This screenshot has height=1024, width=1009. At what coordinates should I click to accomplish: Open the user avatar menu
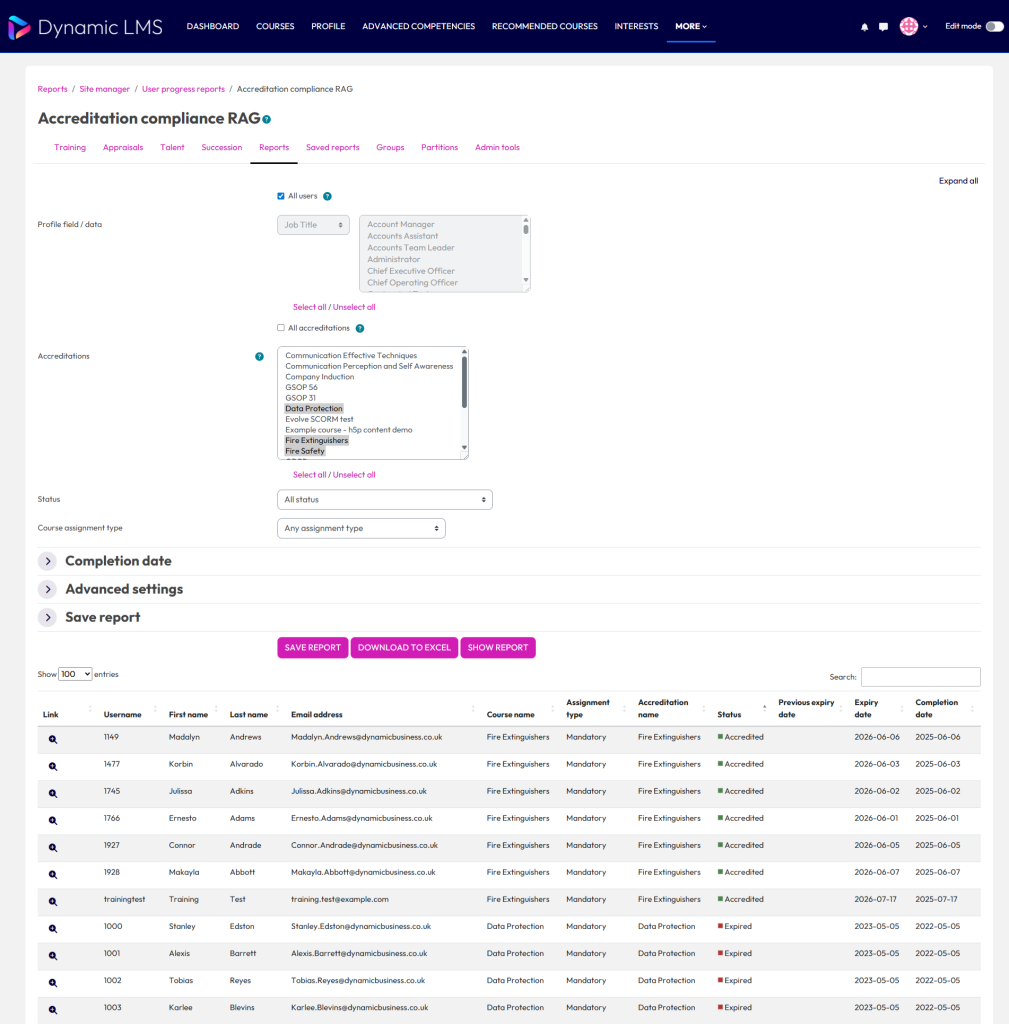tap(908, 26)
